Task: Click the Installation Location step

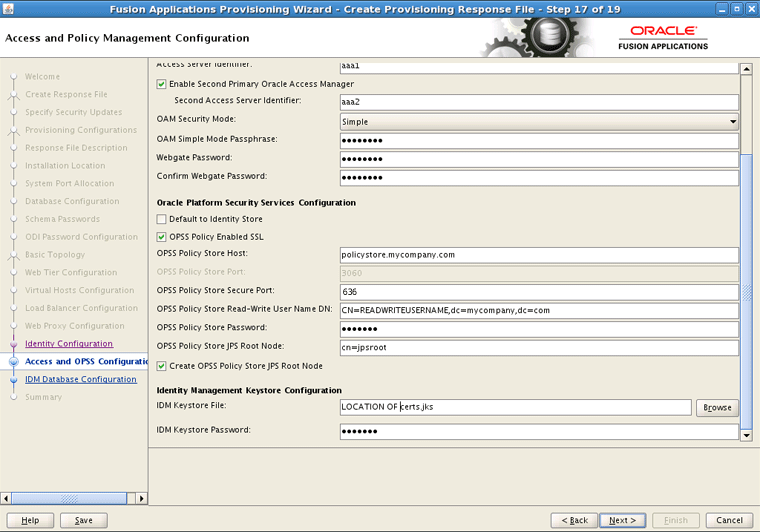Action: click(65, 166)
